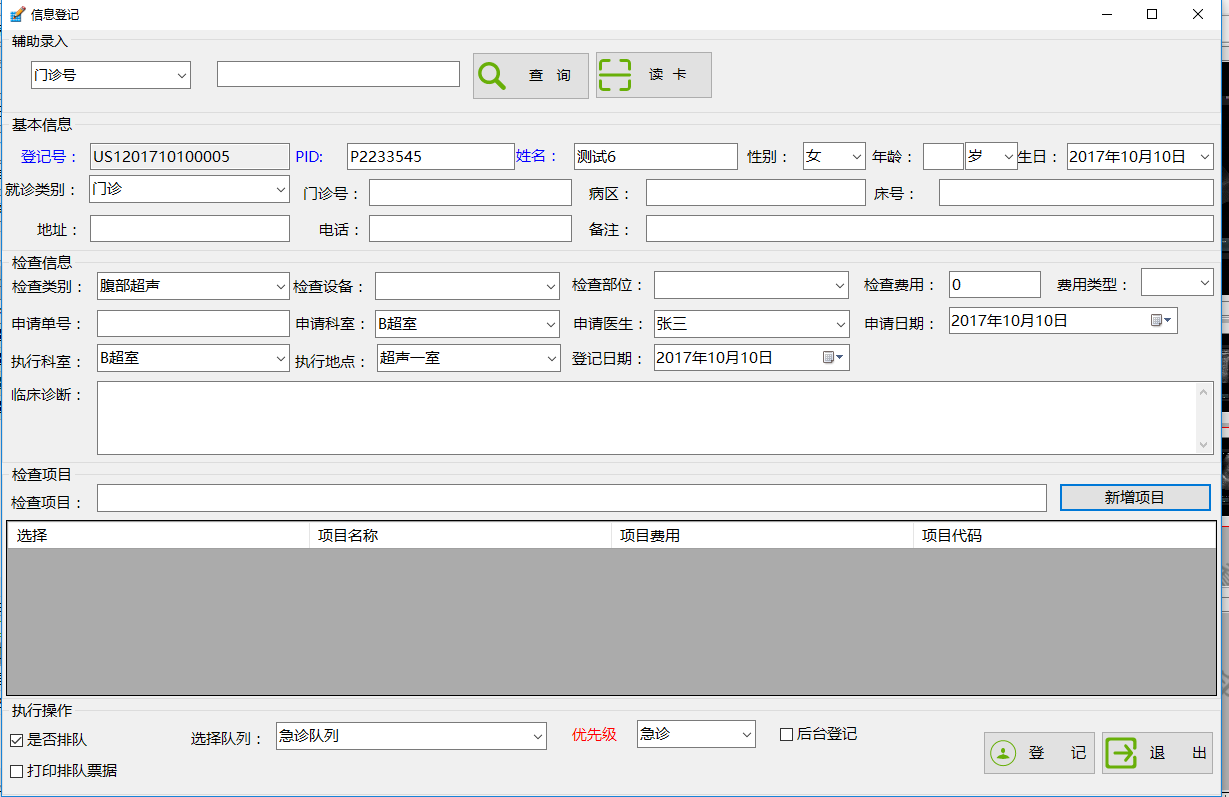Screen dimensions: 1229x797
Task: Click the 项目名称 column header
Action: (x=460, y=536)
